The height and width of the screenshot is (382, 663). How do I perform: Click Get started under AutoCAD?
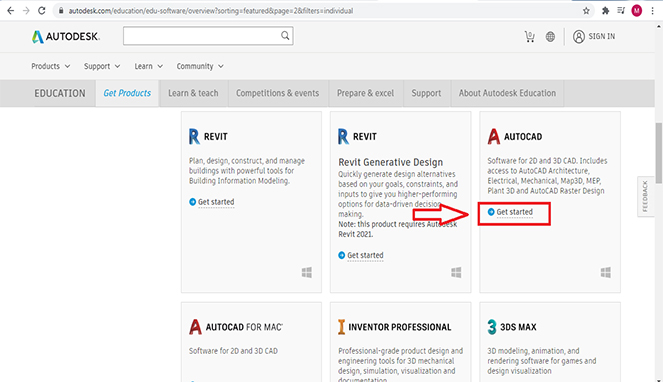pos(515,212)
